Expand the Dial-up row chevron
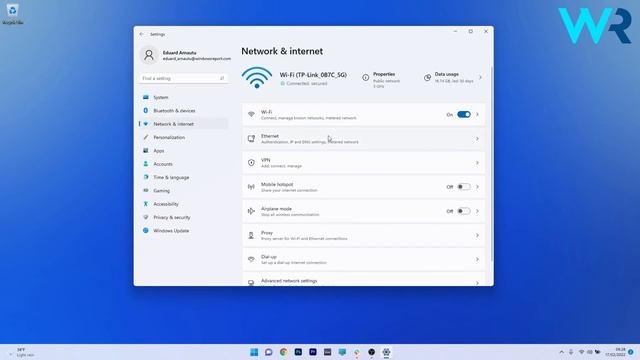The width and height of the screenshot is (640, 360). tap(477, 259)
